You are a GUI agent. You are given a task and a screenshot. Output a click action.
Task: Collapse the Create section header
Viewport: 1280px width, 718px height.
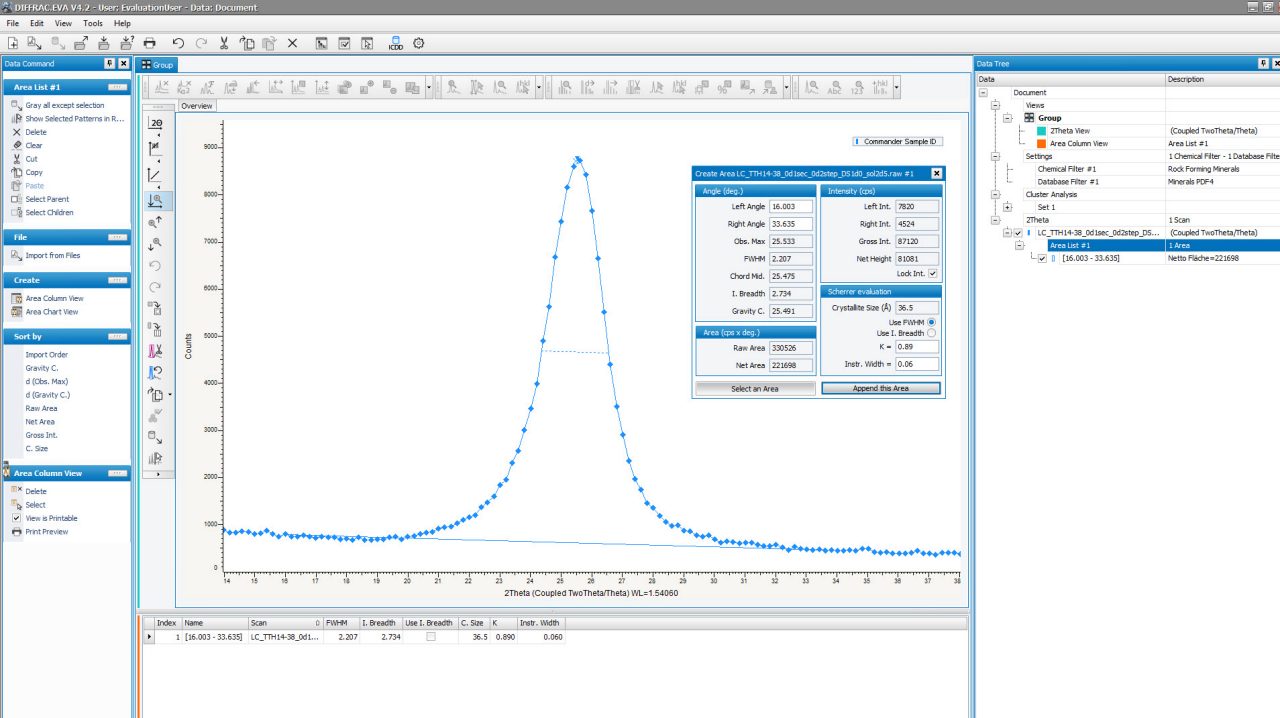coord(117,280)
